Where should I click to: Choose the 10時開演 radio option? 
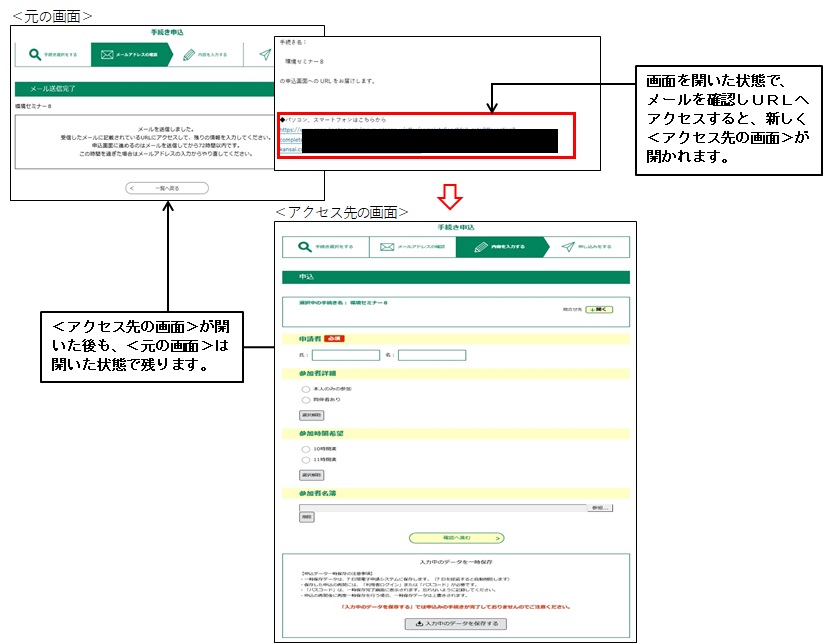pos(303,449)
